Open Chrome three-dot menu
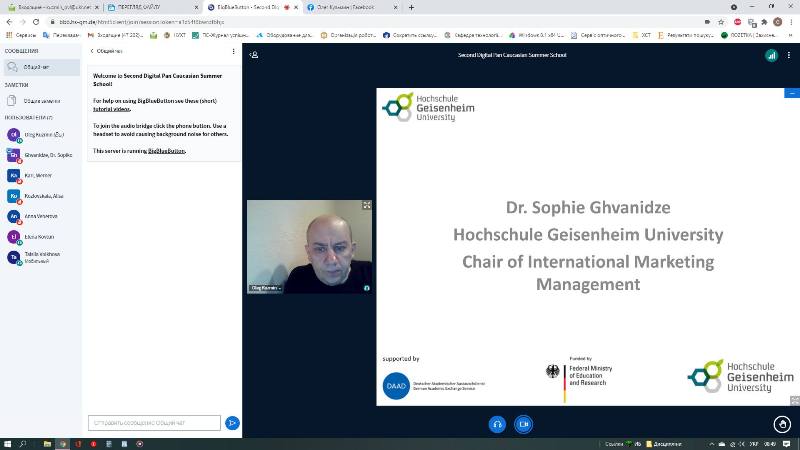Viewport: 800px width, 450px height. click(x=791, y=22)
